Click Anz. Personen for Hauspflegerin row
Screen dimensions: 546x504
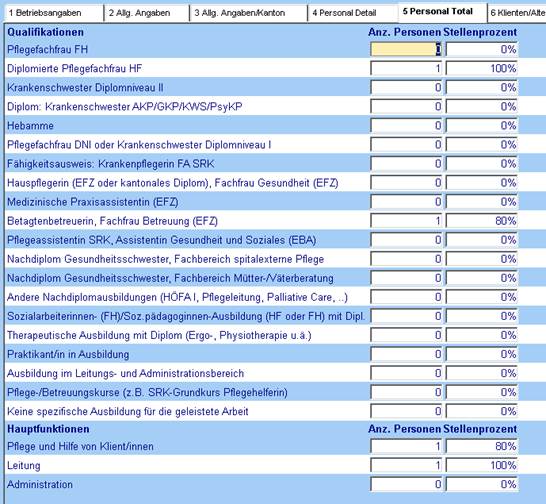[x=406, y=183]
